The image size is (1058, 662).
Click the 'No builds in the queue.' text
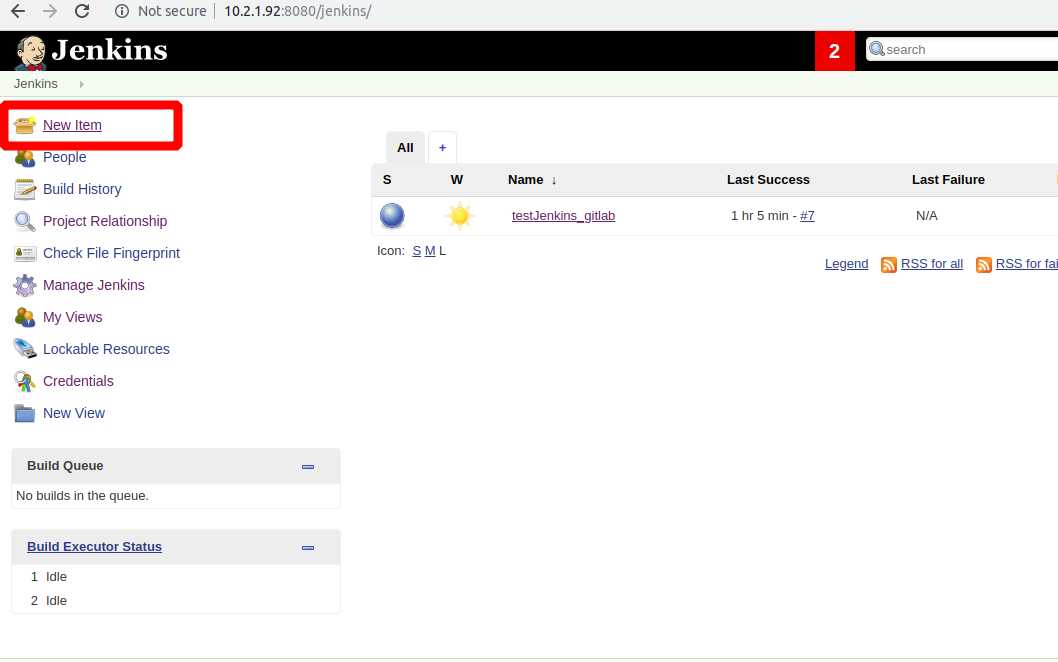82,496
